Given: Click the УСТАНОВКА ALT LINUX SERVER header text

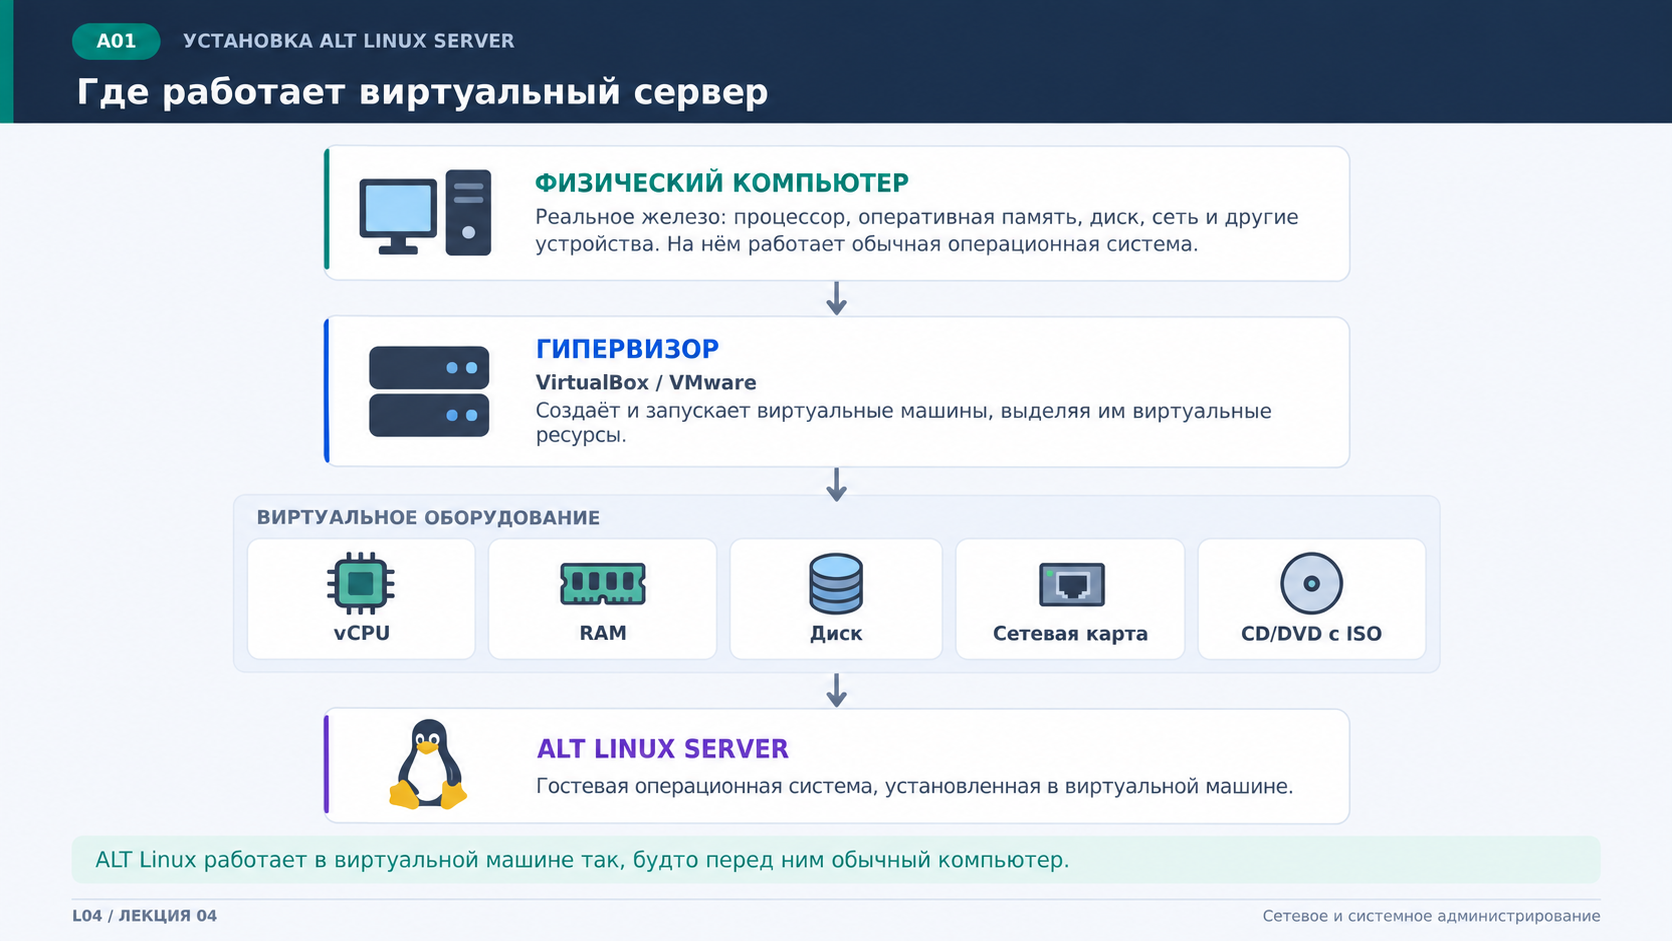Looking at the screenshot, I should click(x=348, y=41).
